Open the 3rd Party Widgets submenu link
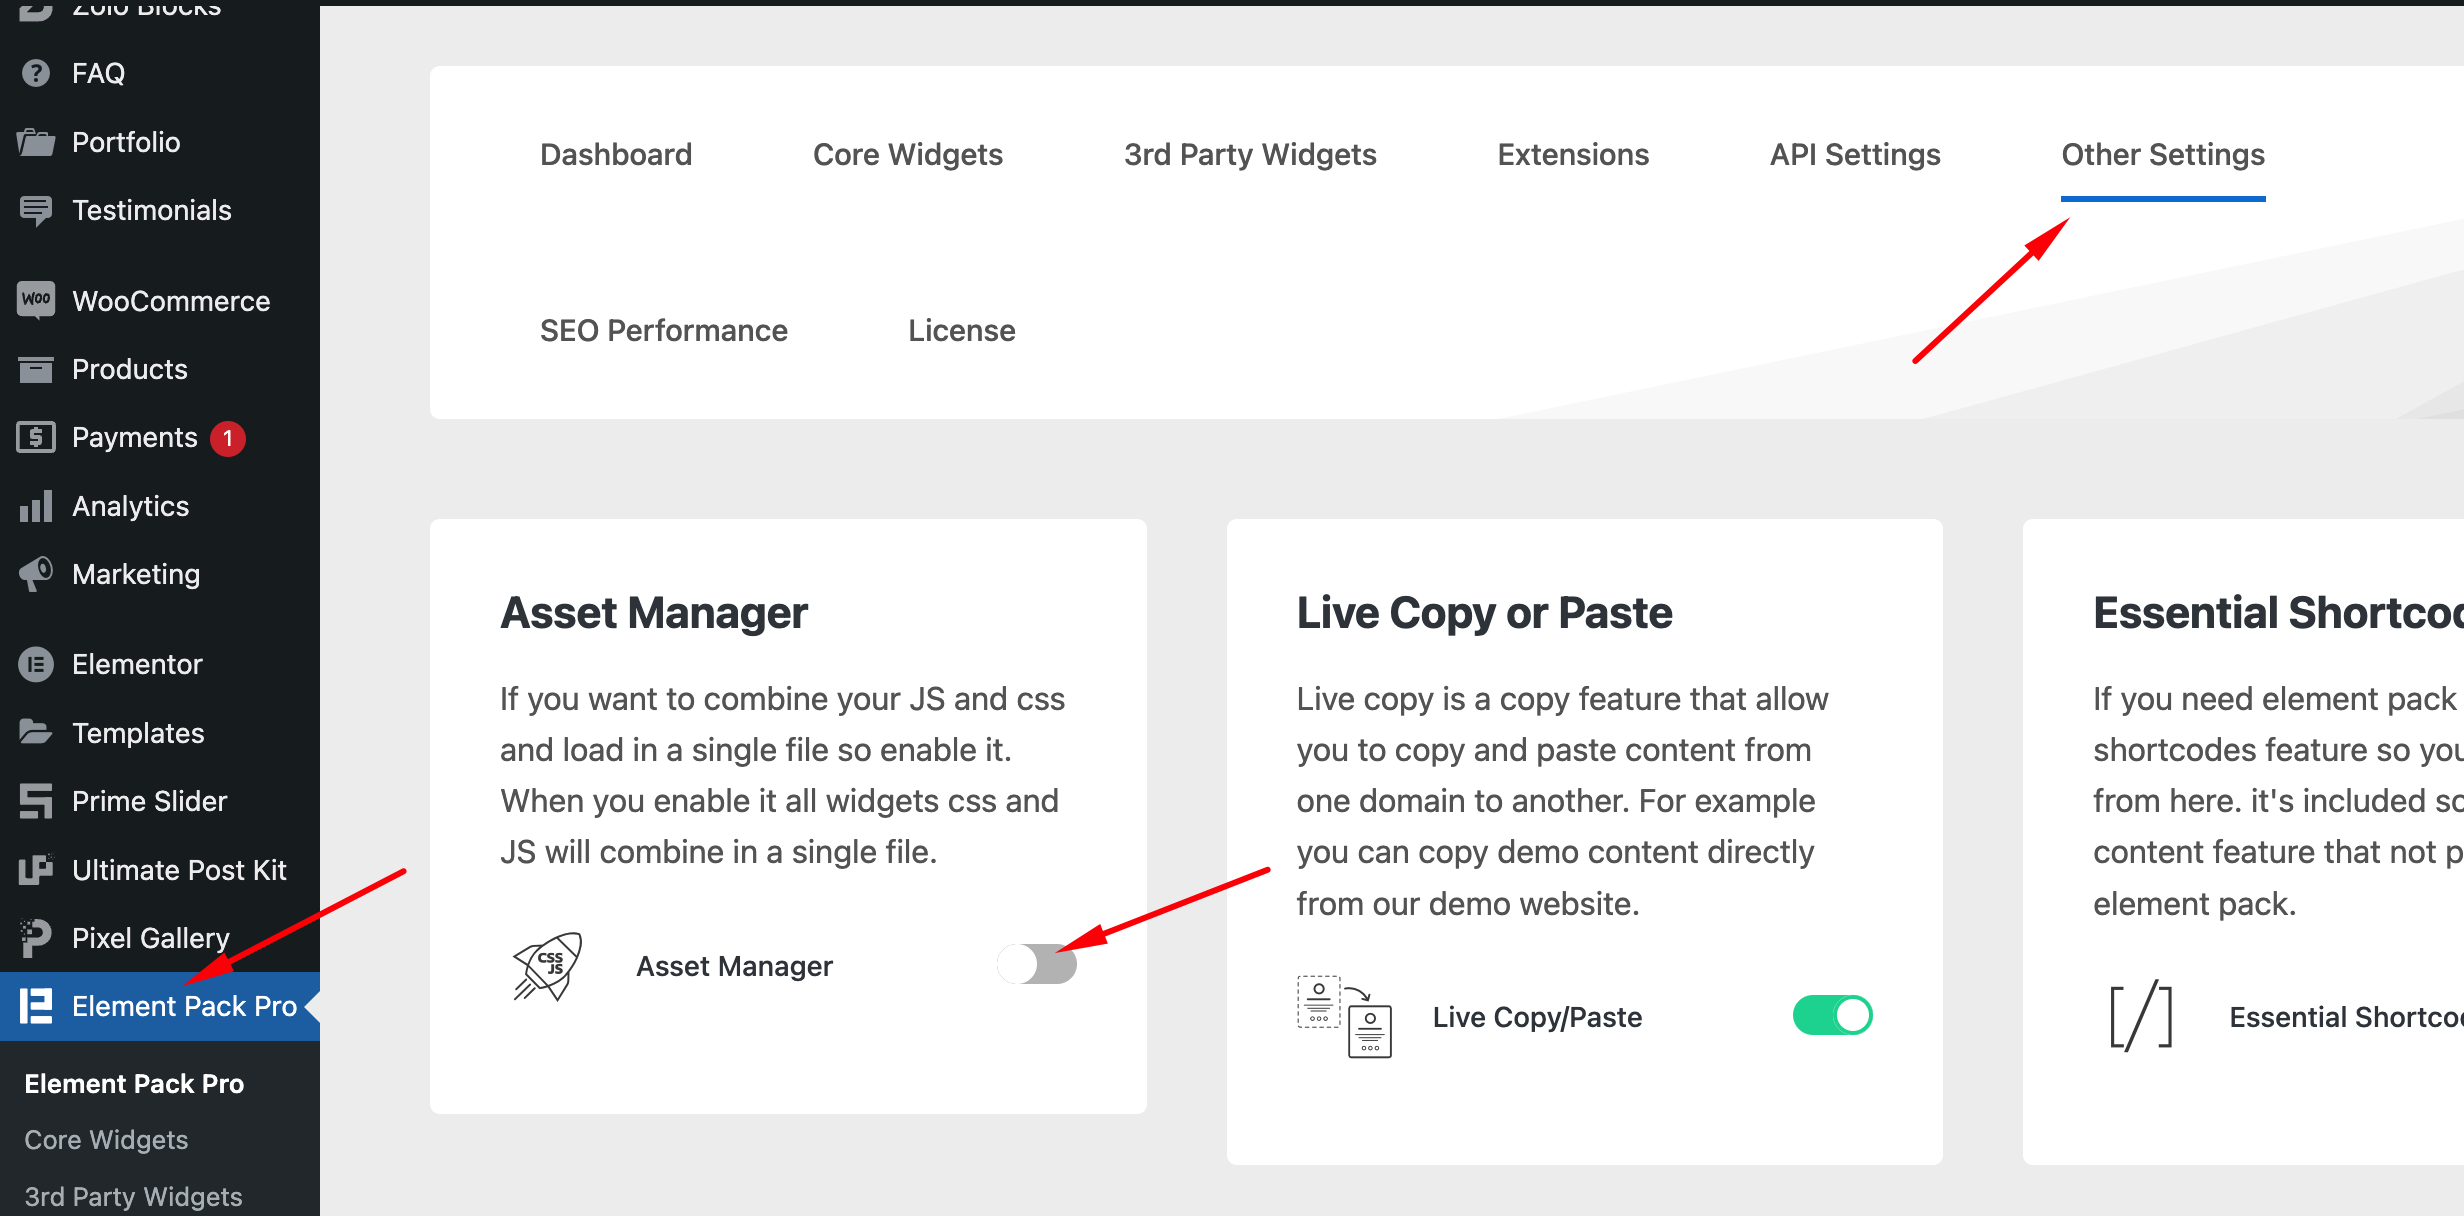 [133, 1197]
